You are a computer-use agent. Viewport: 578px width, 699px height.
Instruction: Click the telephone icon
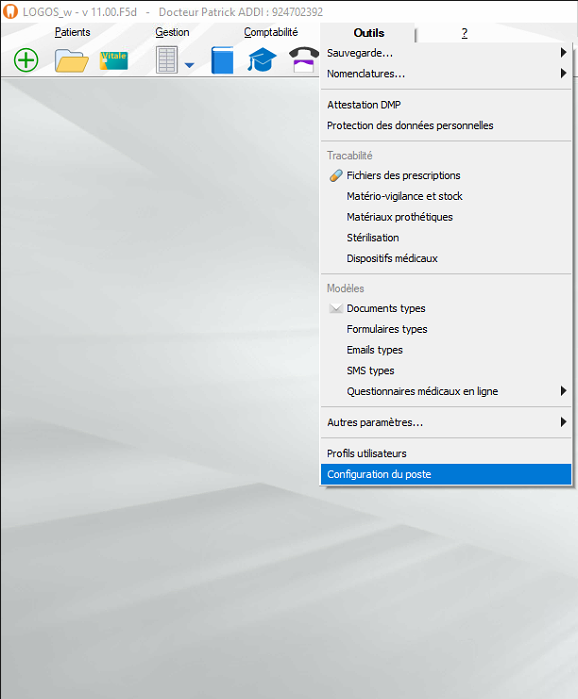[x=304, y=60]
